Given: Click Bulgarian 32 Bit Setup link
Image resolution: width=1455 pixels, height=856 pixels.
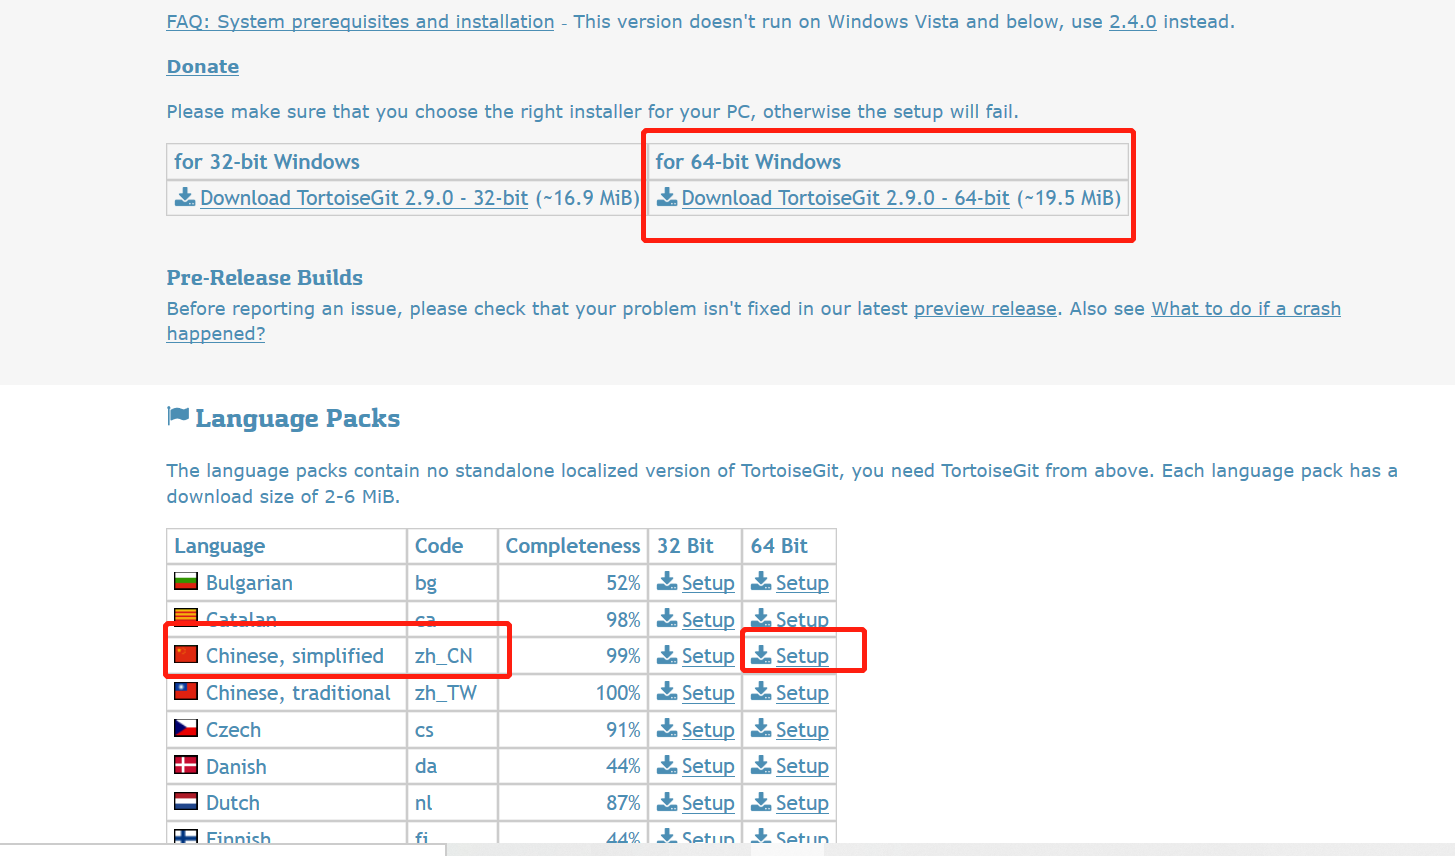Looking at the screenshot, I should [x=708, y=583].
